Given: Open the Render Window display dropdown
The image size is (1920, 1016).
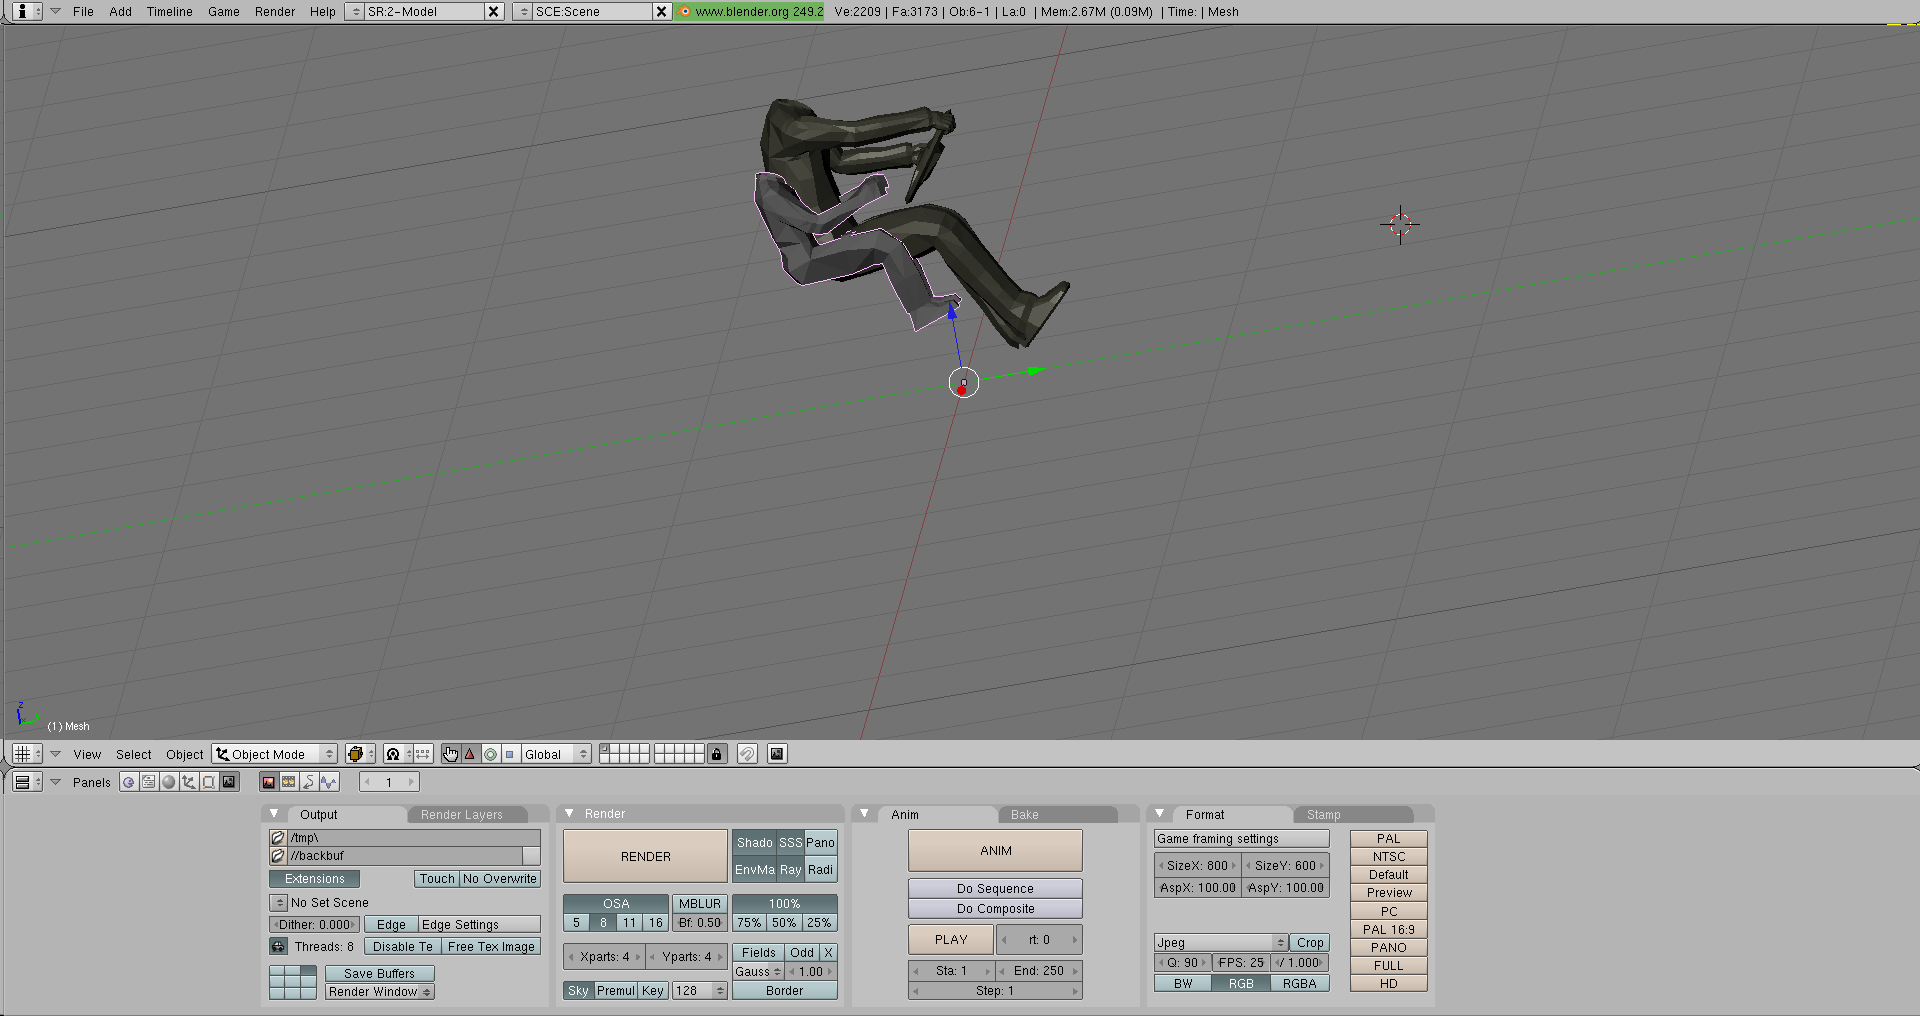Looking at the screenshot, I should point(379,992).
